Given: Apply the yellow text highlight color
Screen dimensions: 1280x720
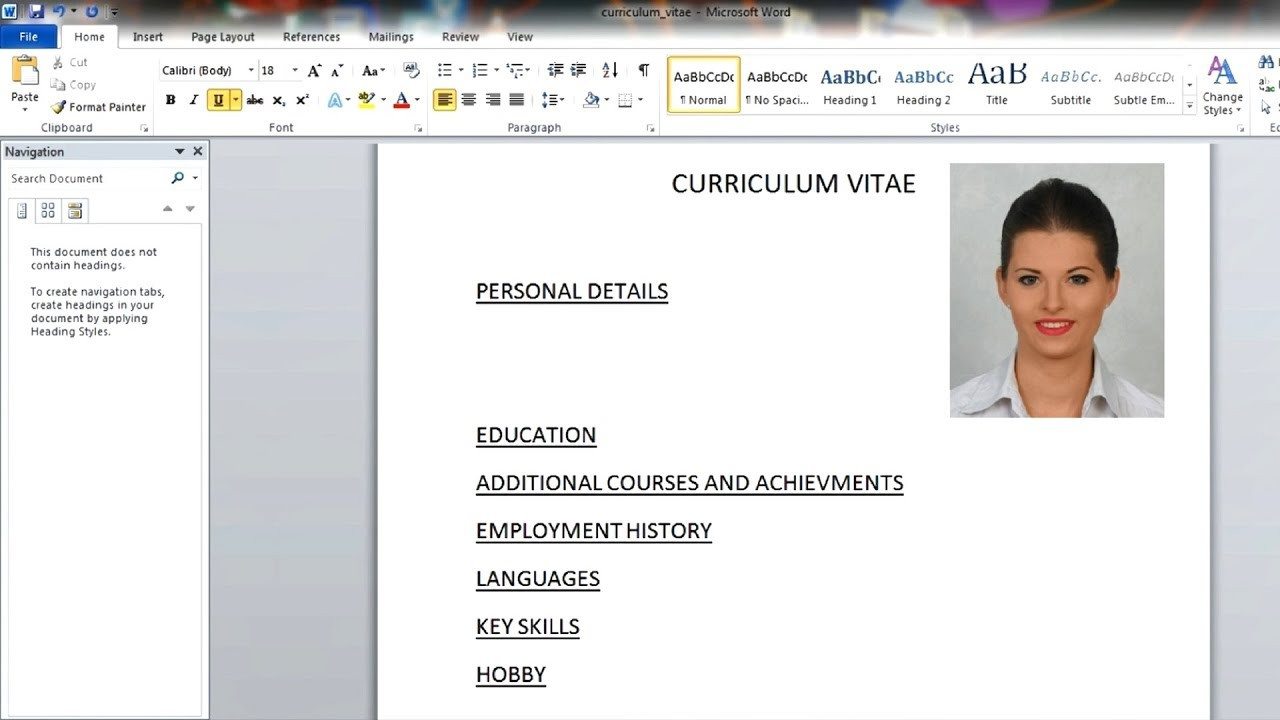Looking at the screenshot, I should pos(364,100).
